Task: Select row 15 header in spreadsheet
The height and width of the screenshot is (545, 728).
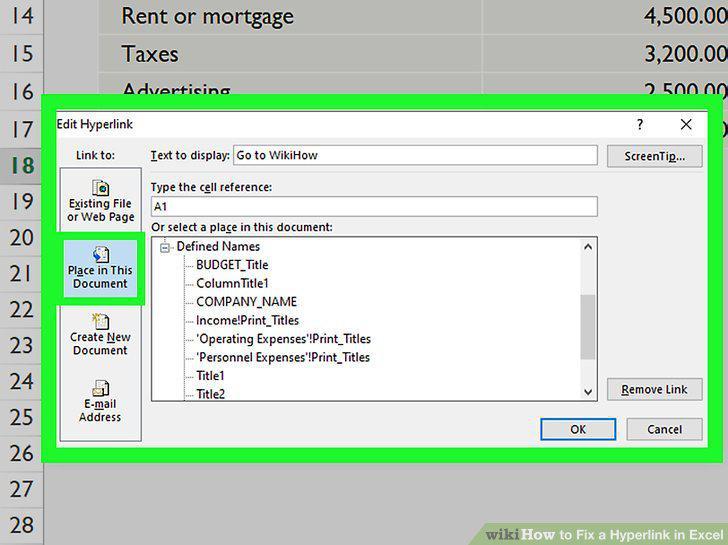Action: coord(22,53)
